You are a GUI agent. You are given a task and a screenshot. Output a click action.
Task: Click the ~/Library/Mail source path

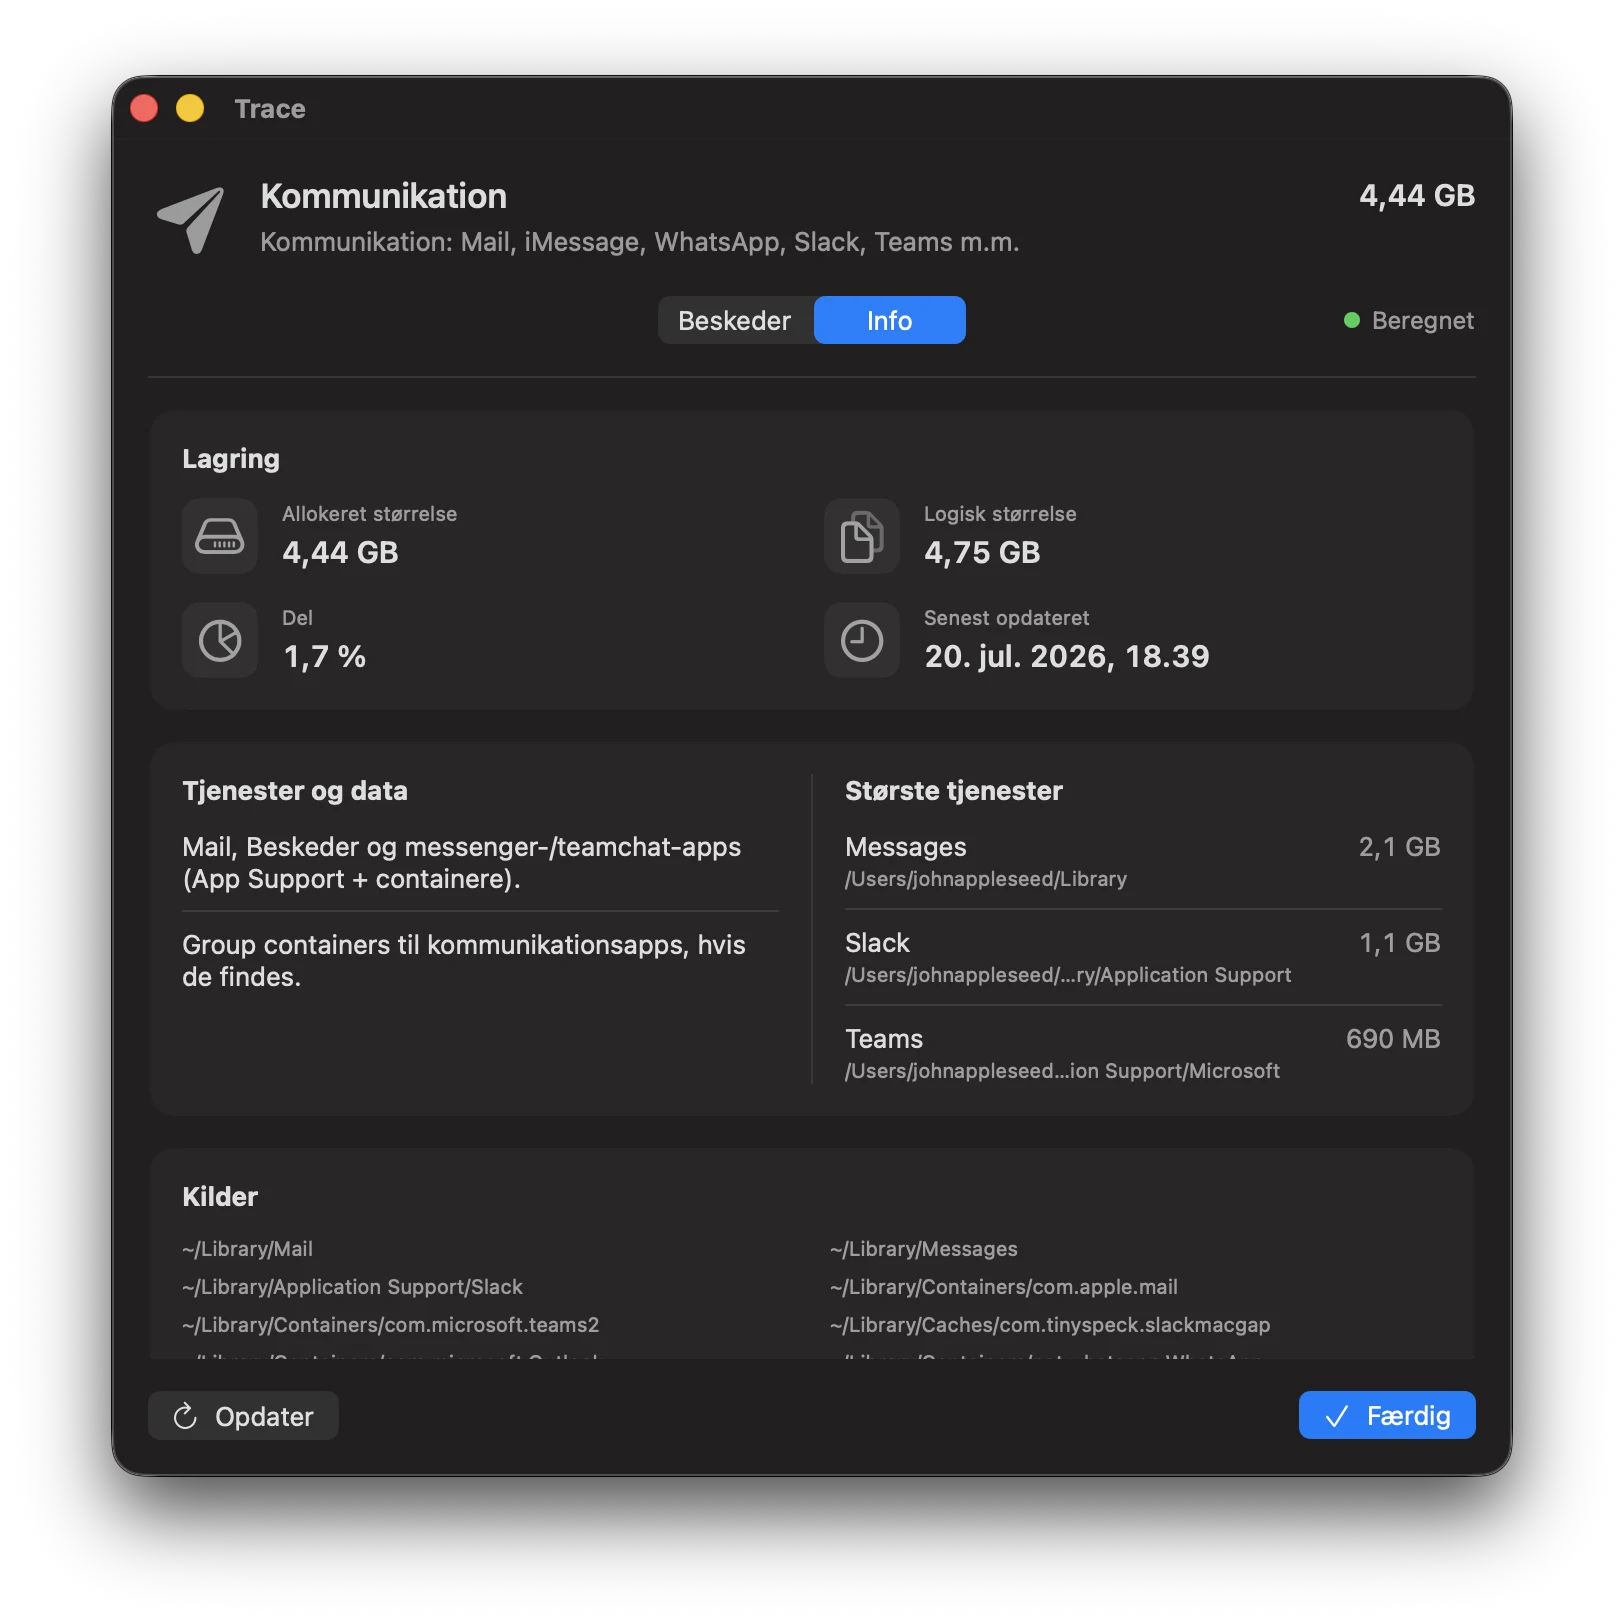click(x=248, y=1249)
